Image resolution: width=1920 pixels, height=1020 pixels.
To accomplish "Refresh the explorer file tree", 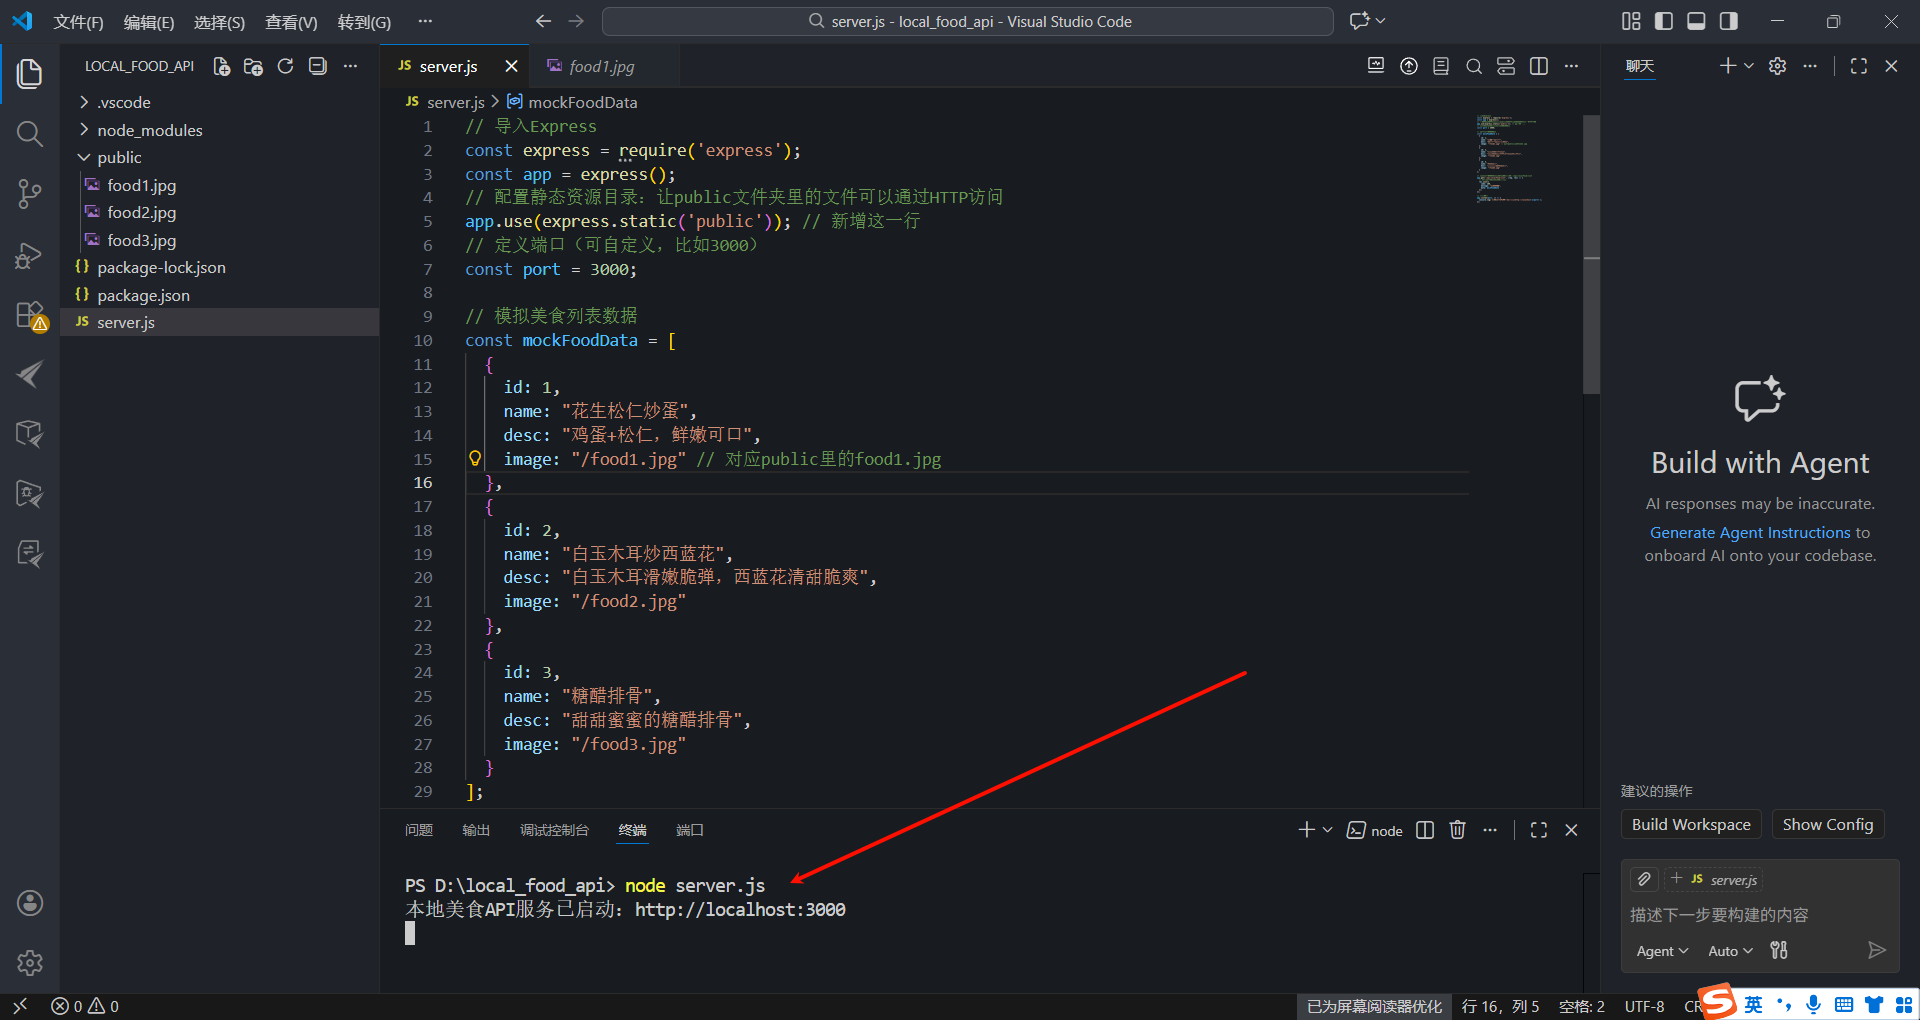I will point(286,66).
